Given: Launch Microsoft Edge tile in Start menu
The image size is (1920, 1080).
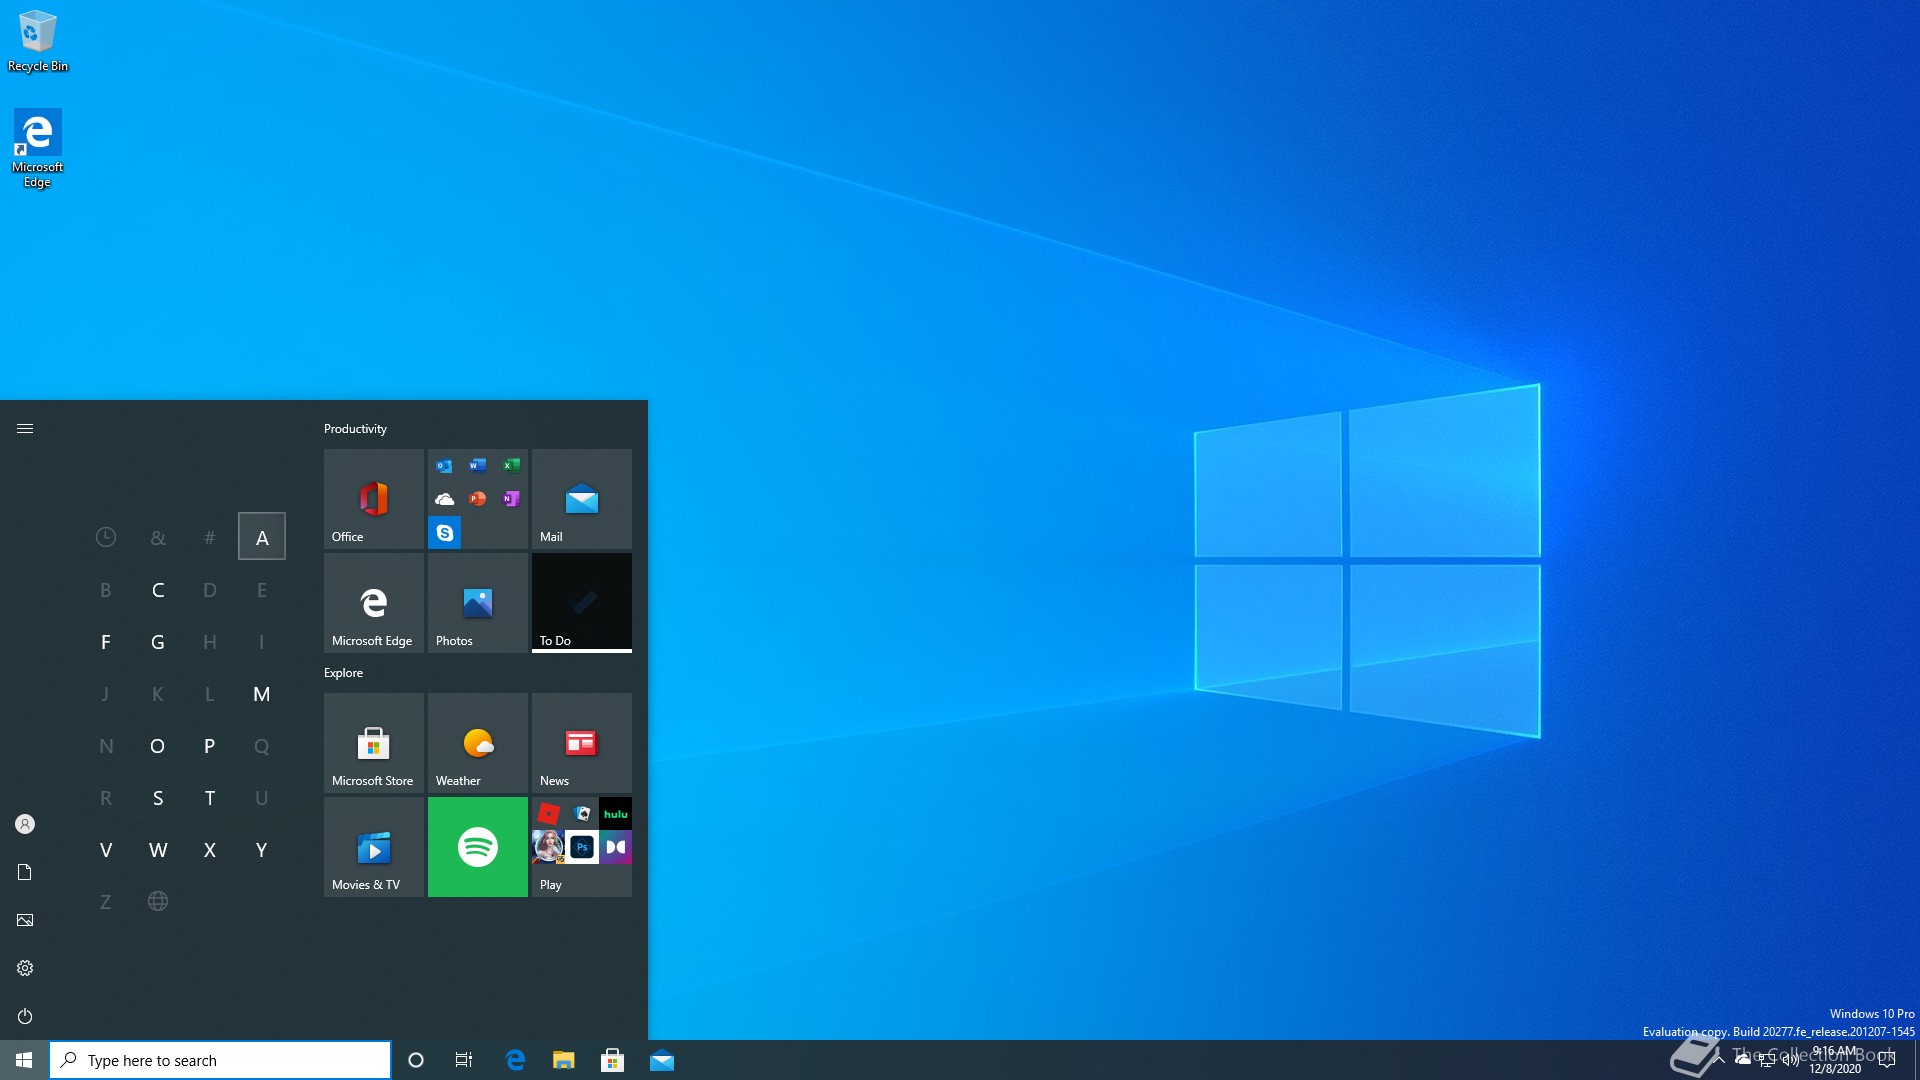Looking at the screenshot, I should [374, 603].
